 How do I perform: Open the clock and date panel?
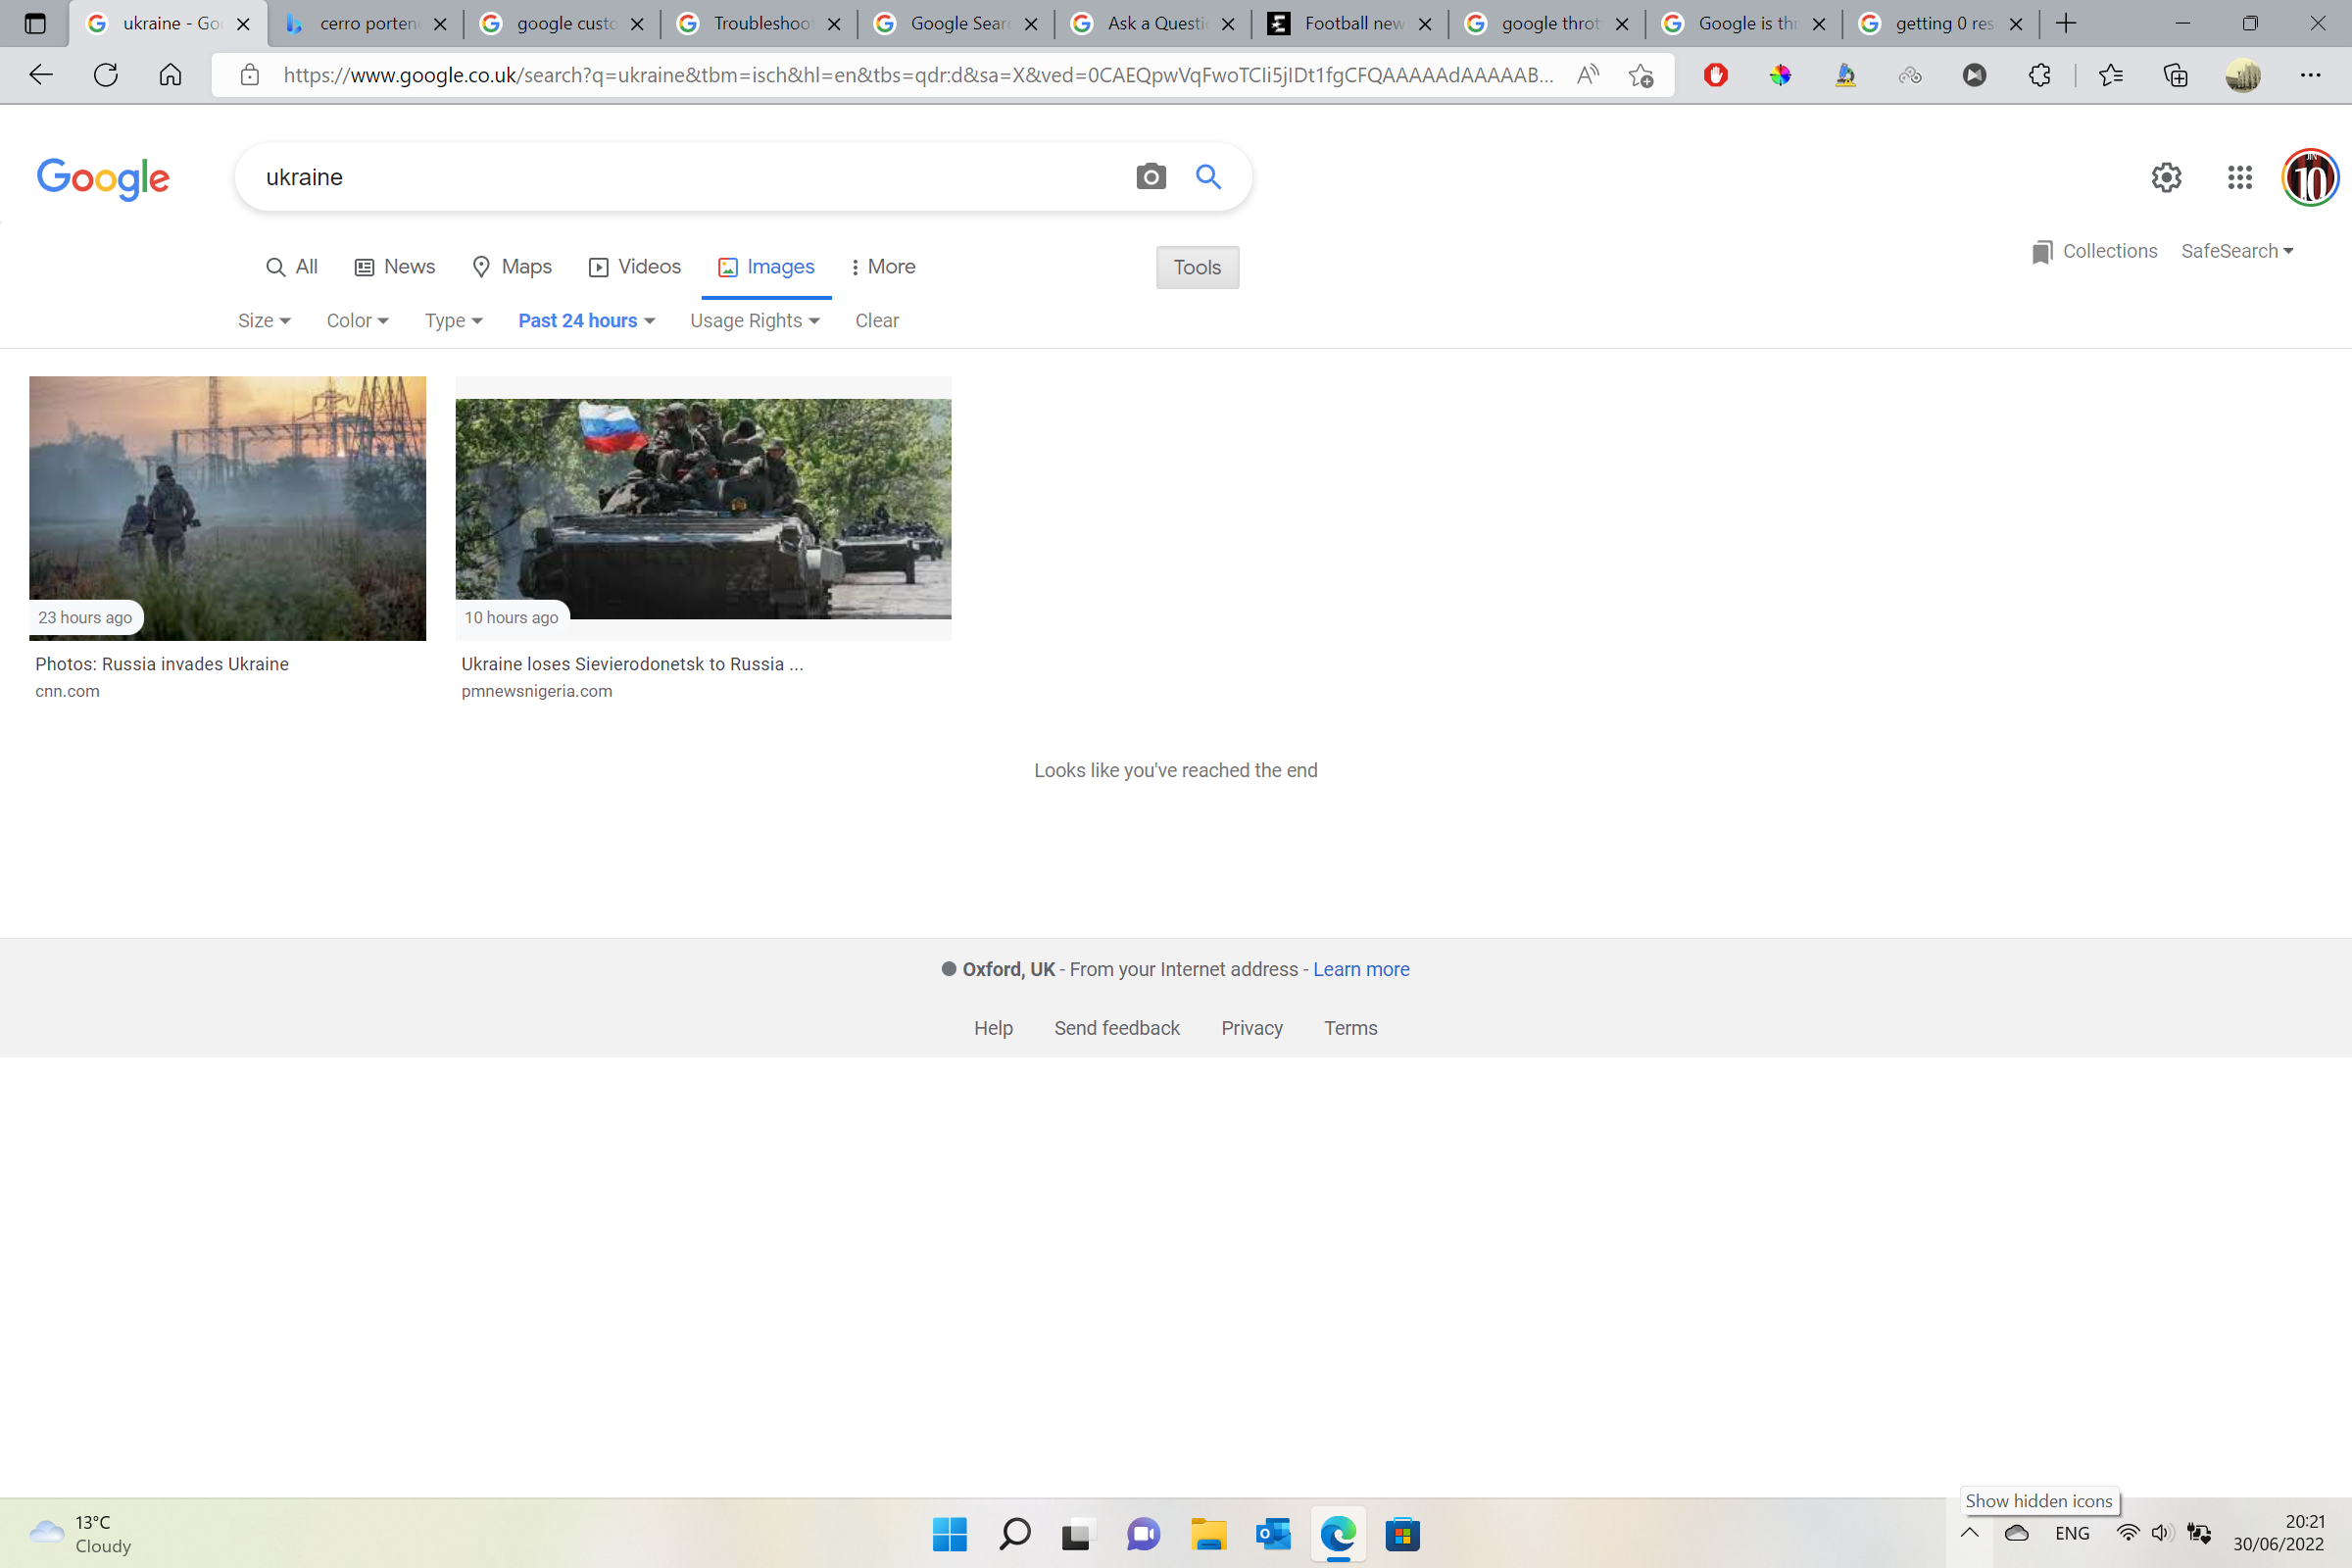tap(2279, 1533)
